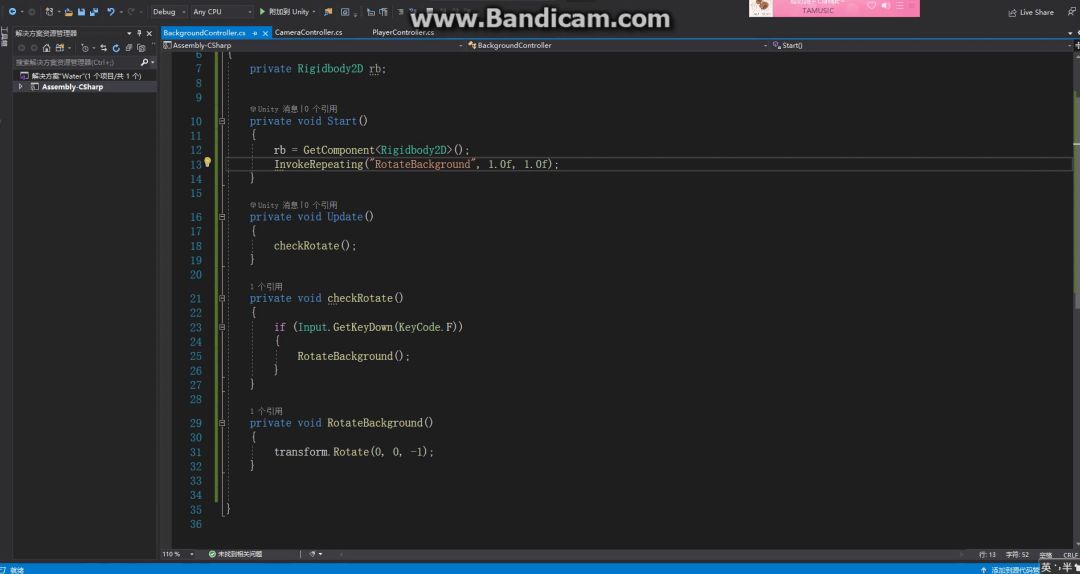The height and width of the screenshot is (574, 1080).
Task: Switch to the PlayerController.cs tab
Action: [403, 33]
